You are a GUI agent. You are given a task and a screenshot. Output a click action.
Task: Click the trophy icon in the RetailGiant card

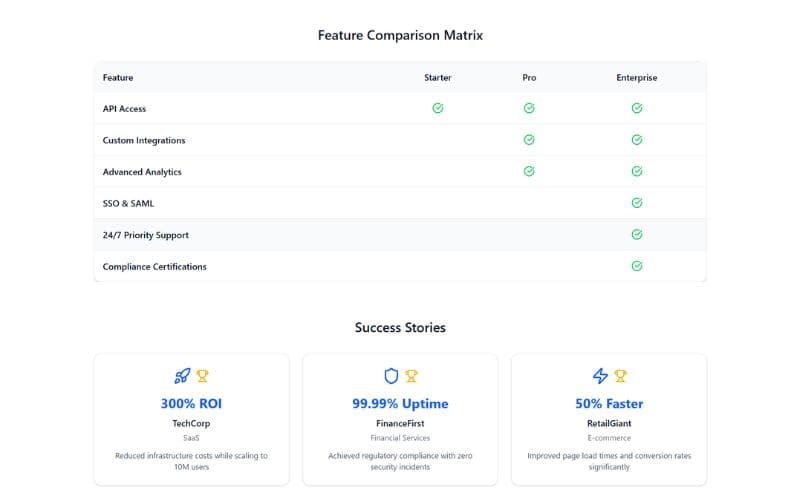620,376
